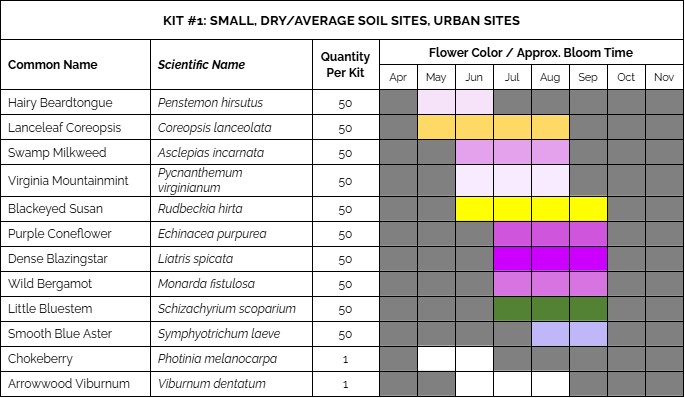Screen dimensions: 685x398
Task: Click the Arrowwood Viburnum quantity cell
Action: coord(346,384)
